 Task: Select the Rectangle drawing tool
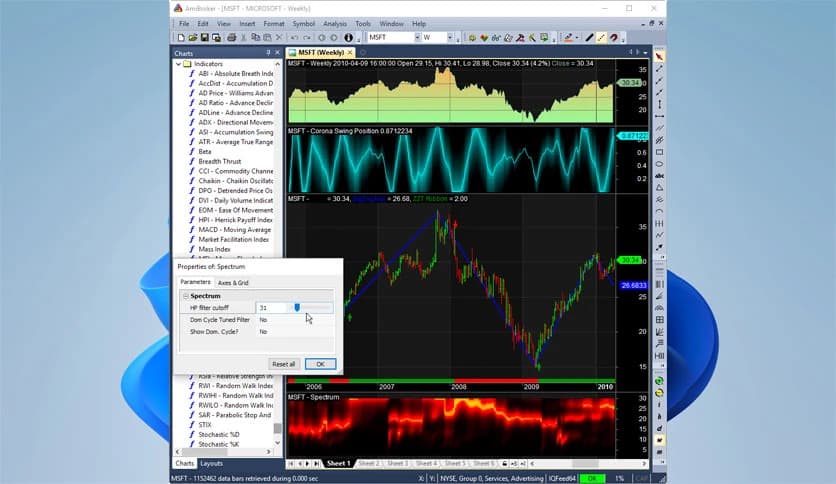click(660, 152)
